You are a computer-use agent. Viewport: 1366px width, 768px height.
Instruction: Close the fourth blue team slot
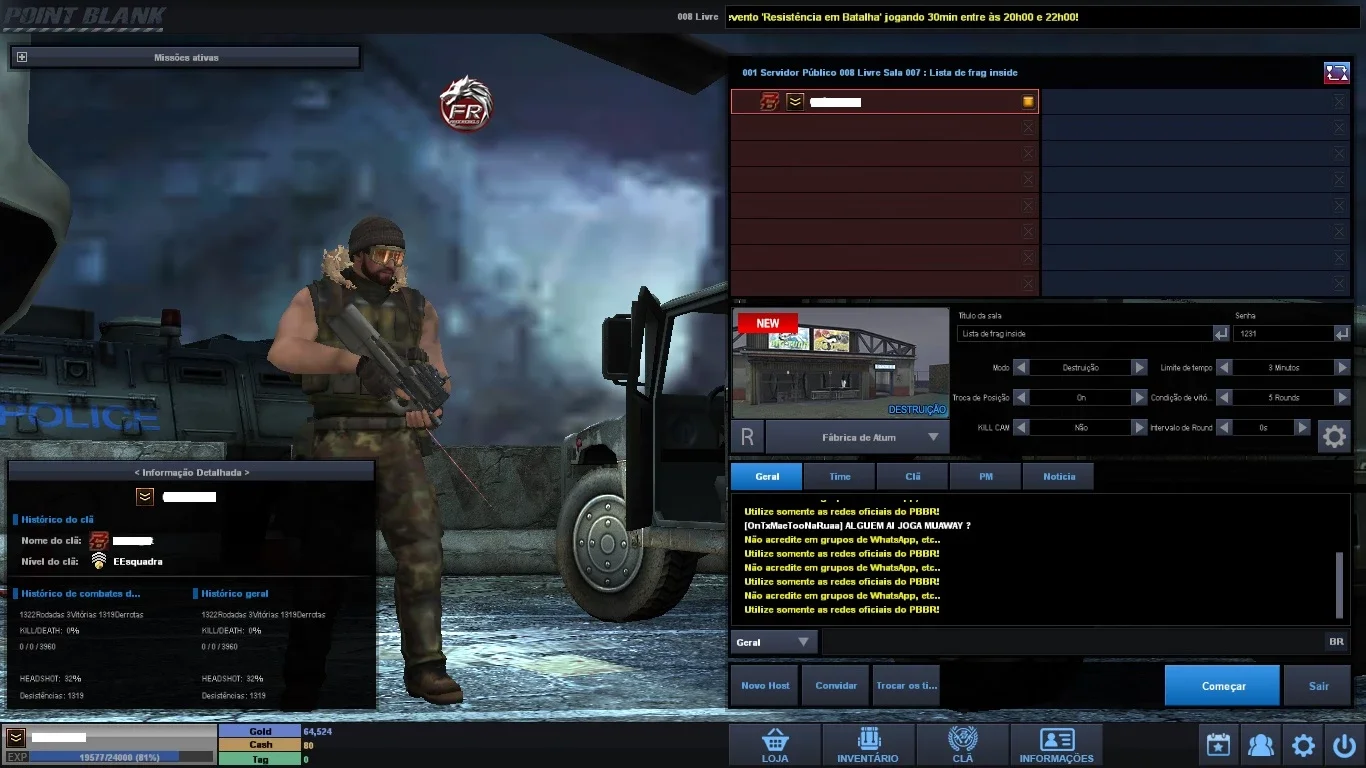click(1339, 180)
